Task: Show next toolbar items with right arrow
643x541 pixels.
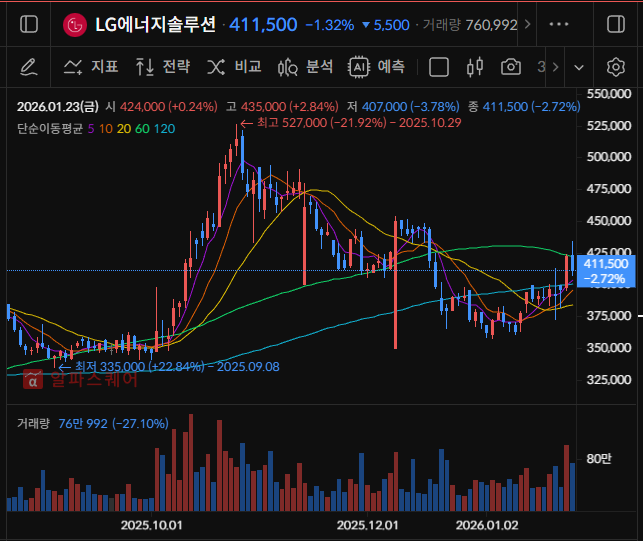Action: (556, 67)
